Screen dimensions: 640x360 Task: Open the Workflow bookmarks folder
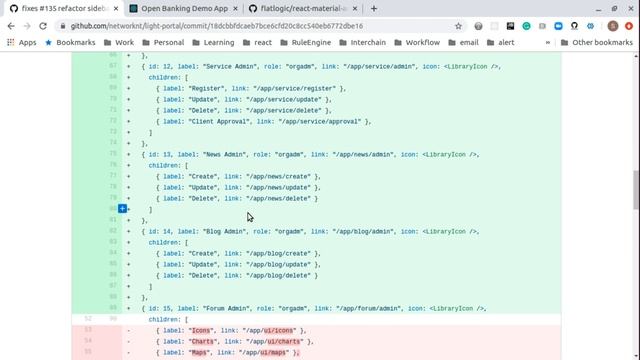coord(417,42)
